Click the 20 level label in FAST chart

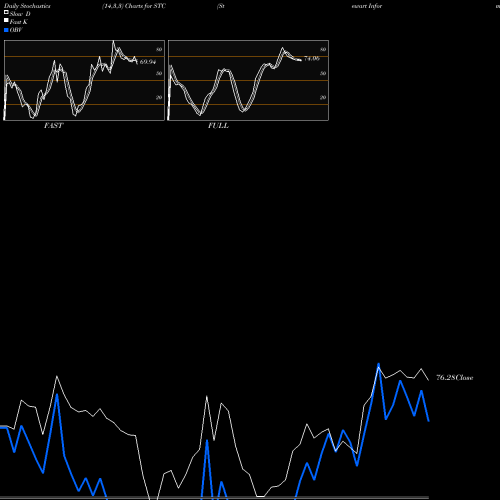pyautogui.click(x=159, y=97)
